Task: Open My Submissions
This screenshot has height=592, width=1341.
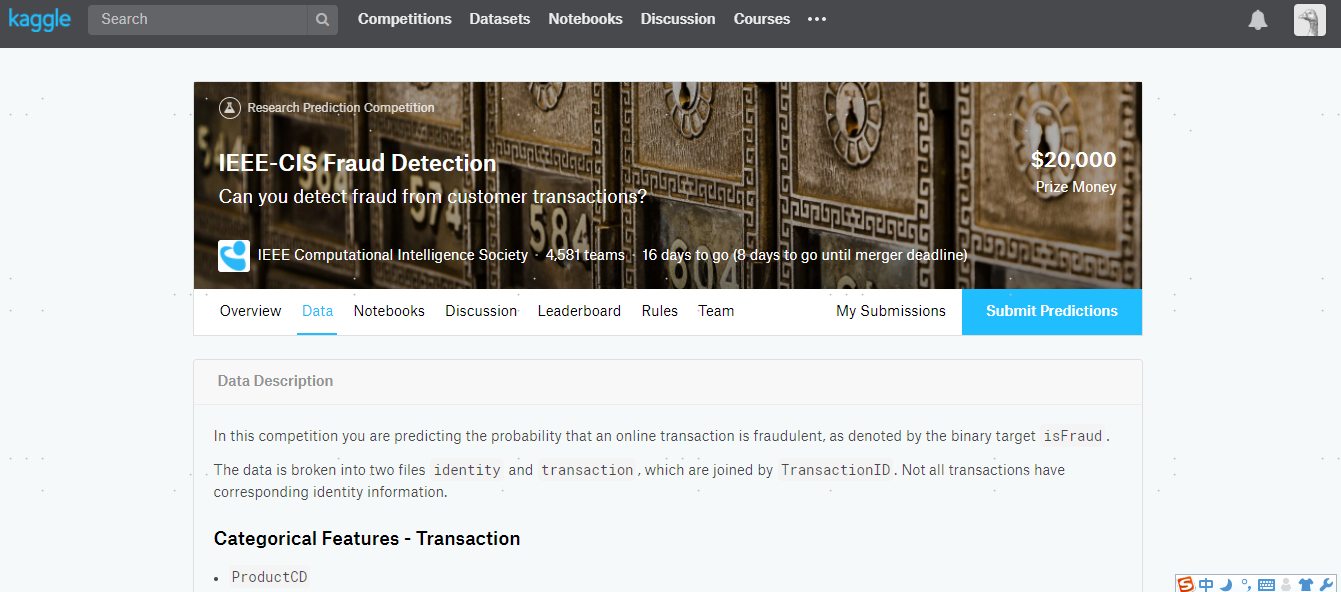Action: (890, 311)
